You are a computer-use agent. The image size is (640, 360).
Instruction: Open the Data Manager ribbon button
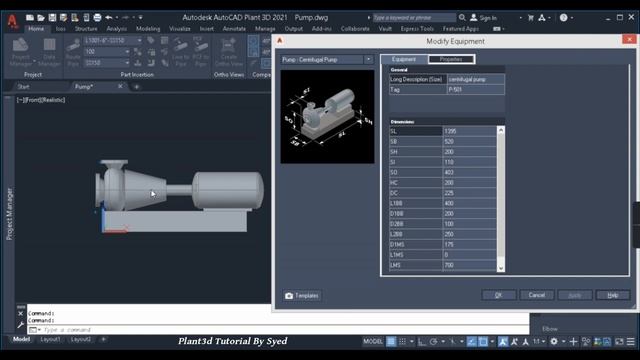click(x=49, y=52)
